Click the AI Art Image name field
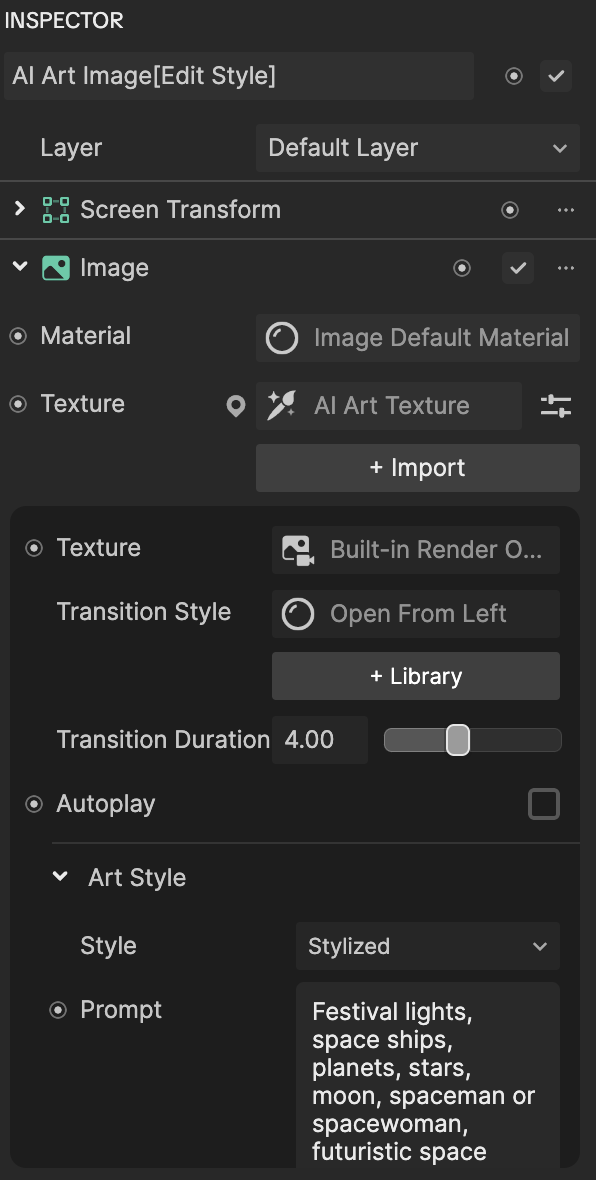596x1180 pixels. (239, 76)
